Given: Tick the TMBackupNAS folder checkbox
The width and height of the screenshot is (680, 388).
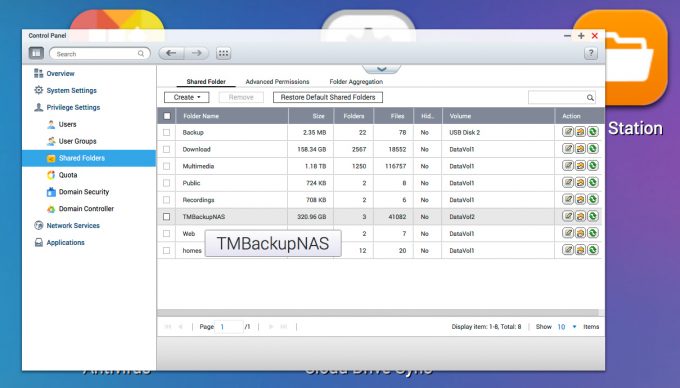Looking at the screenshot, I should point(167,217).
